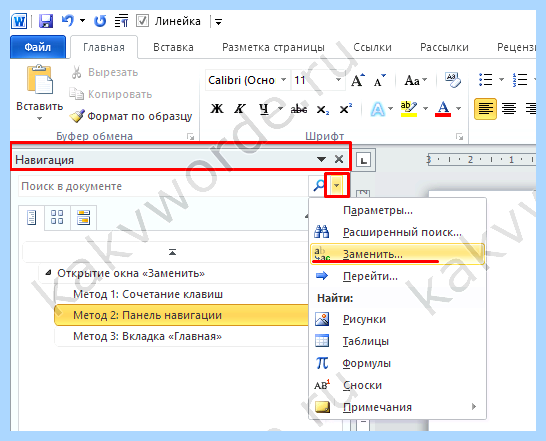Toggle superscript formatting
This screenshot has height=441, width=546.
[x=345, y=109]
